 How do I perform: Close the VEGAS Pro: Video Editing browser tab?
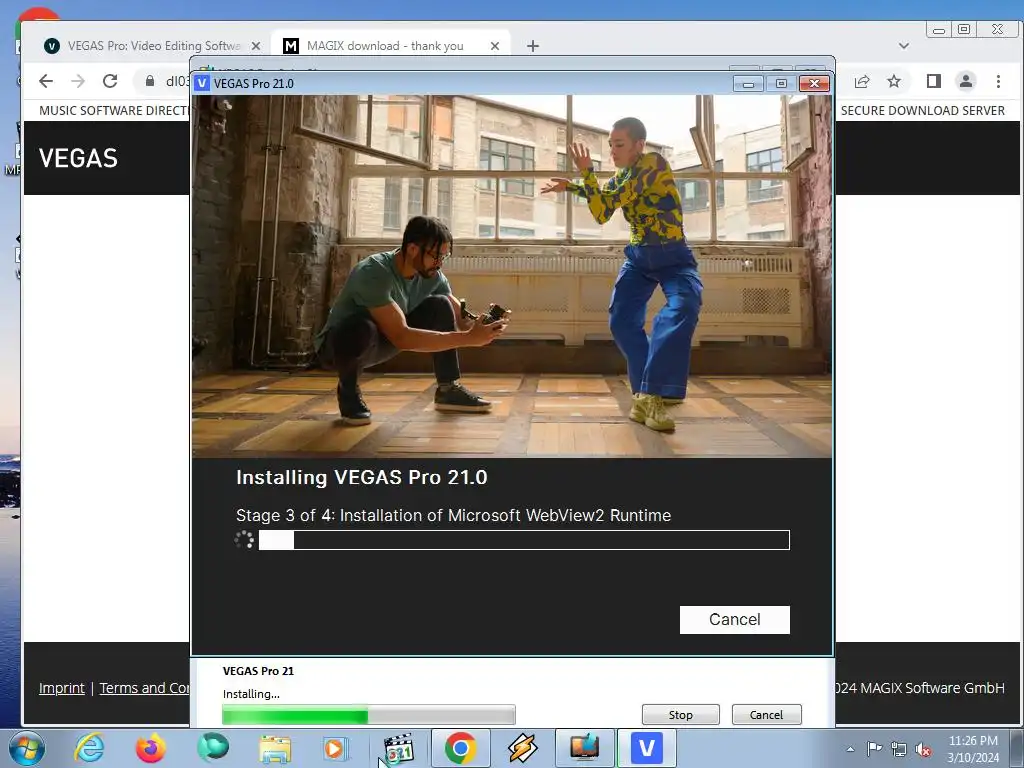point(256,46)
